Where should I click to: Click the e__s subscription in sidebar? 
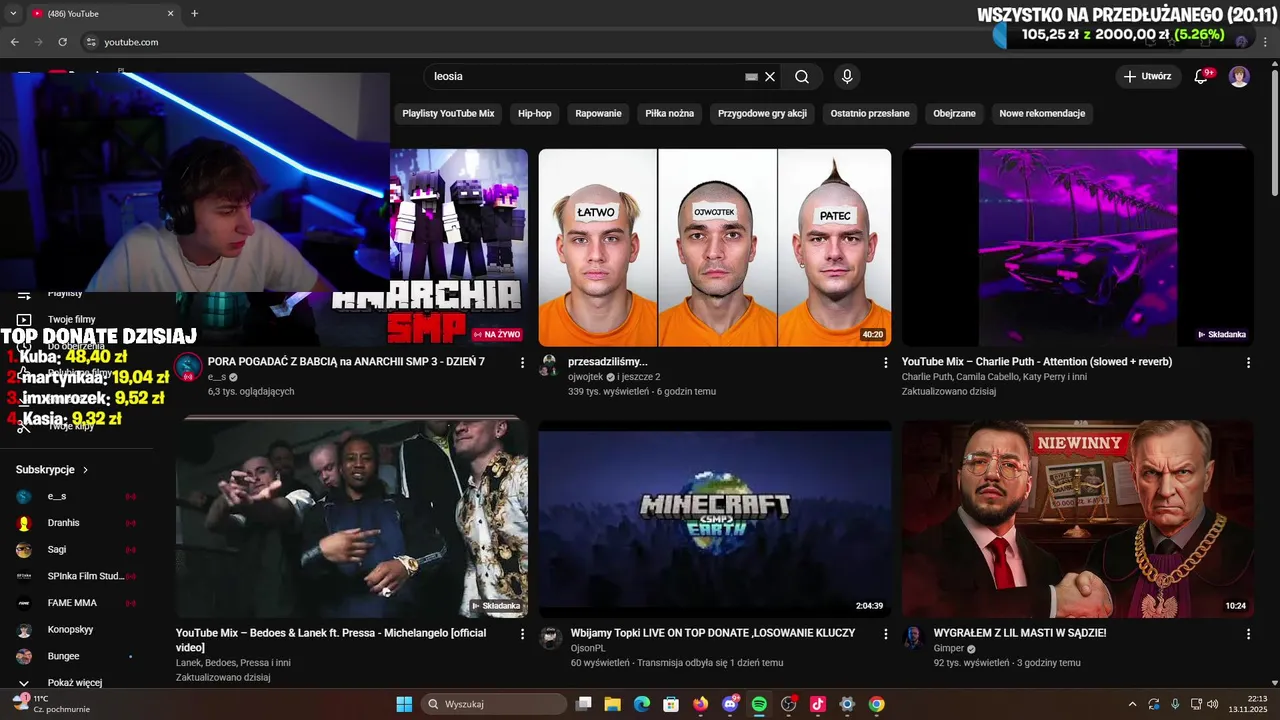(75, 496)
